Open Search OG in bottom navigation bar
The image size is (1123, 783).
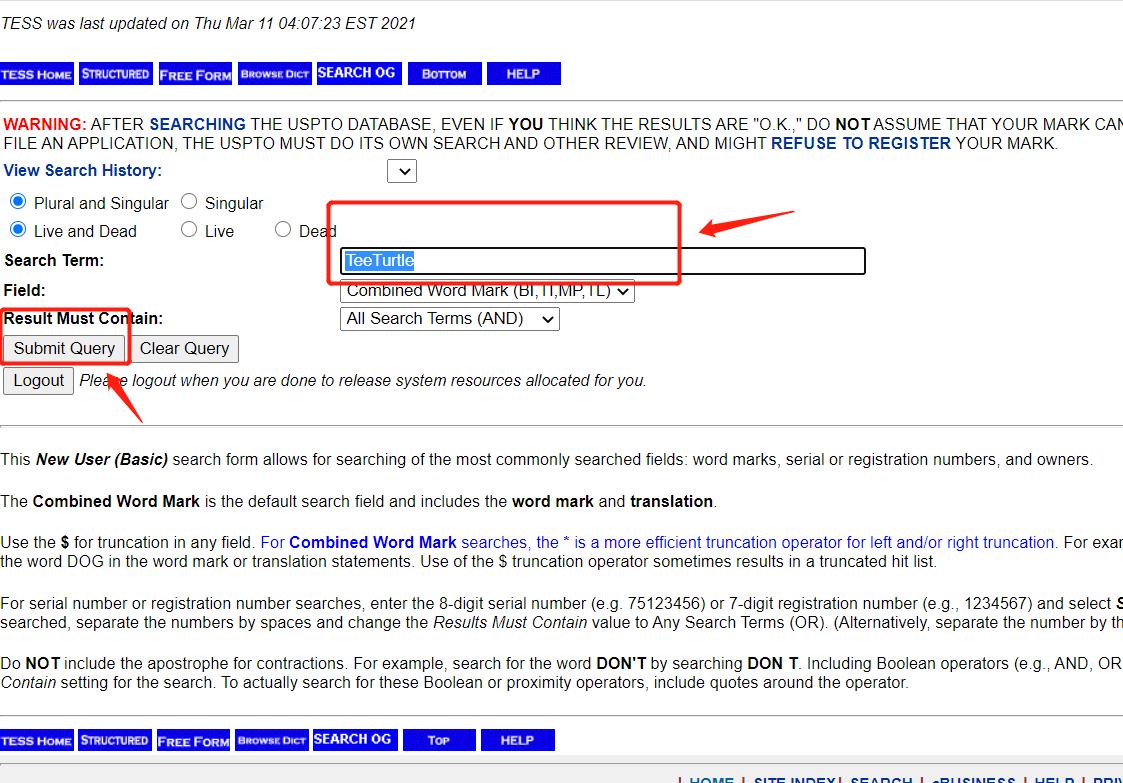tap(355, 739)
